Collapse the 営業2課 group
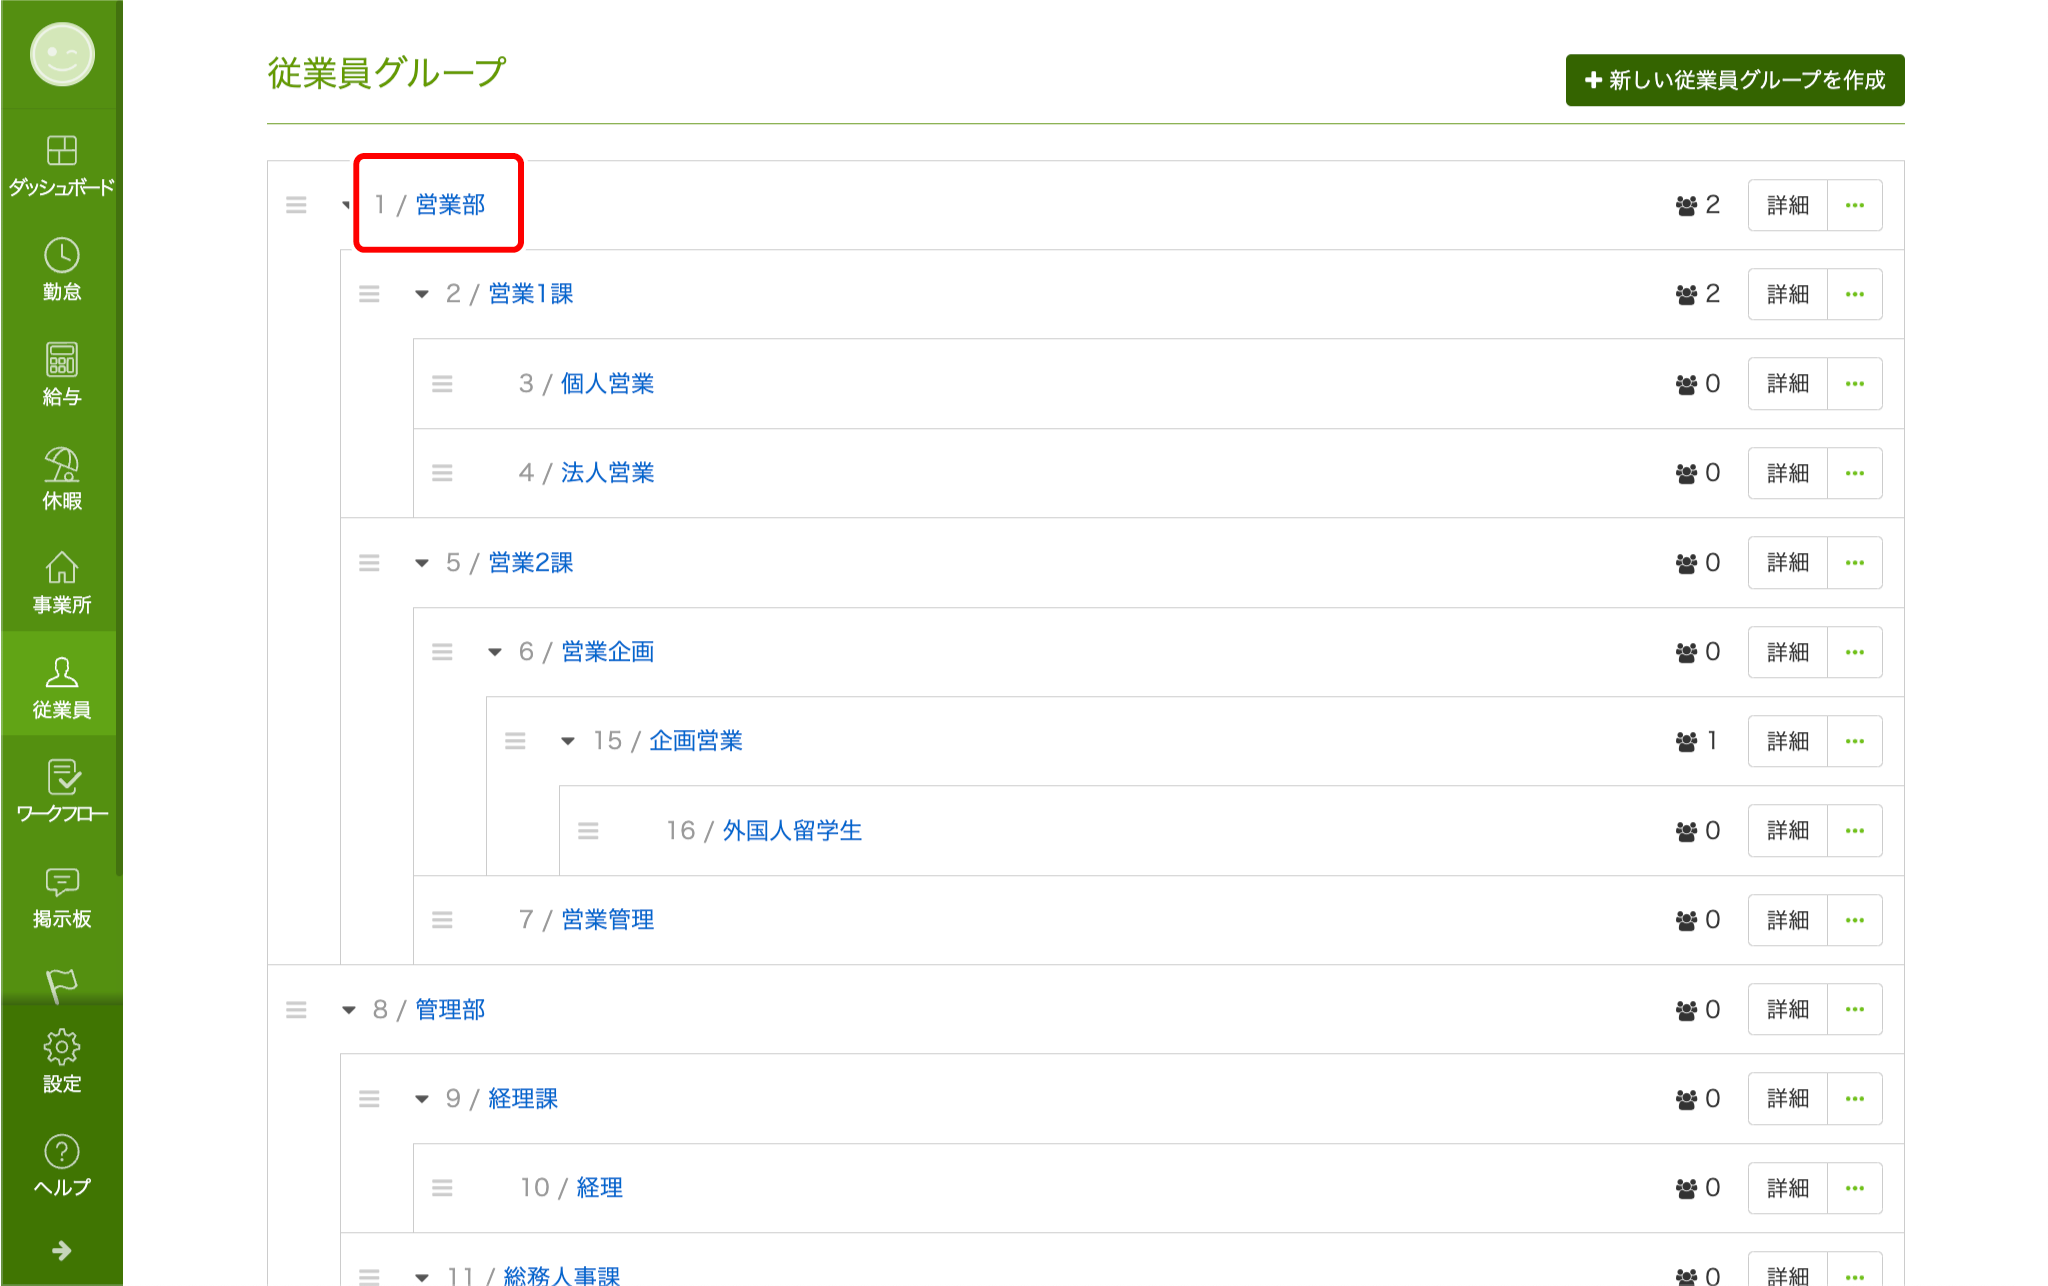This screenshot has width=2048, height=1286. pyautogui.click(x=422, y=563)
